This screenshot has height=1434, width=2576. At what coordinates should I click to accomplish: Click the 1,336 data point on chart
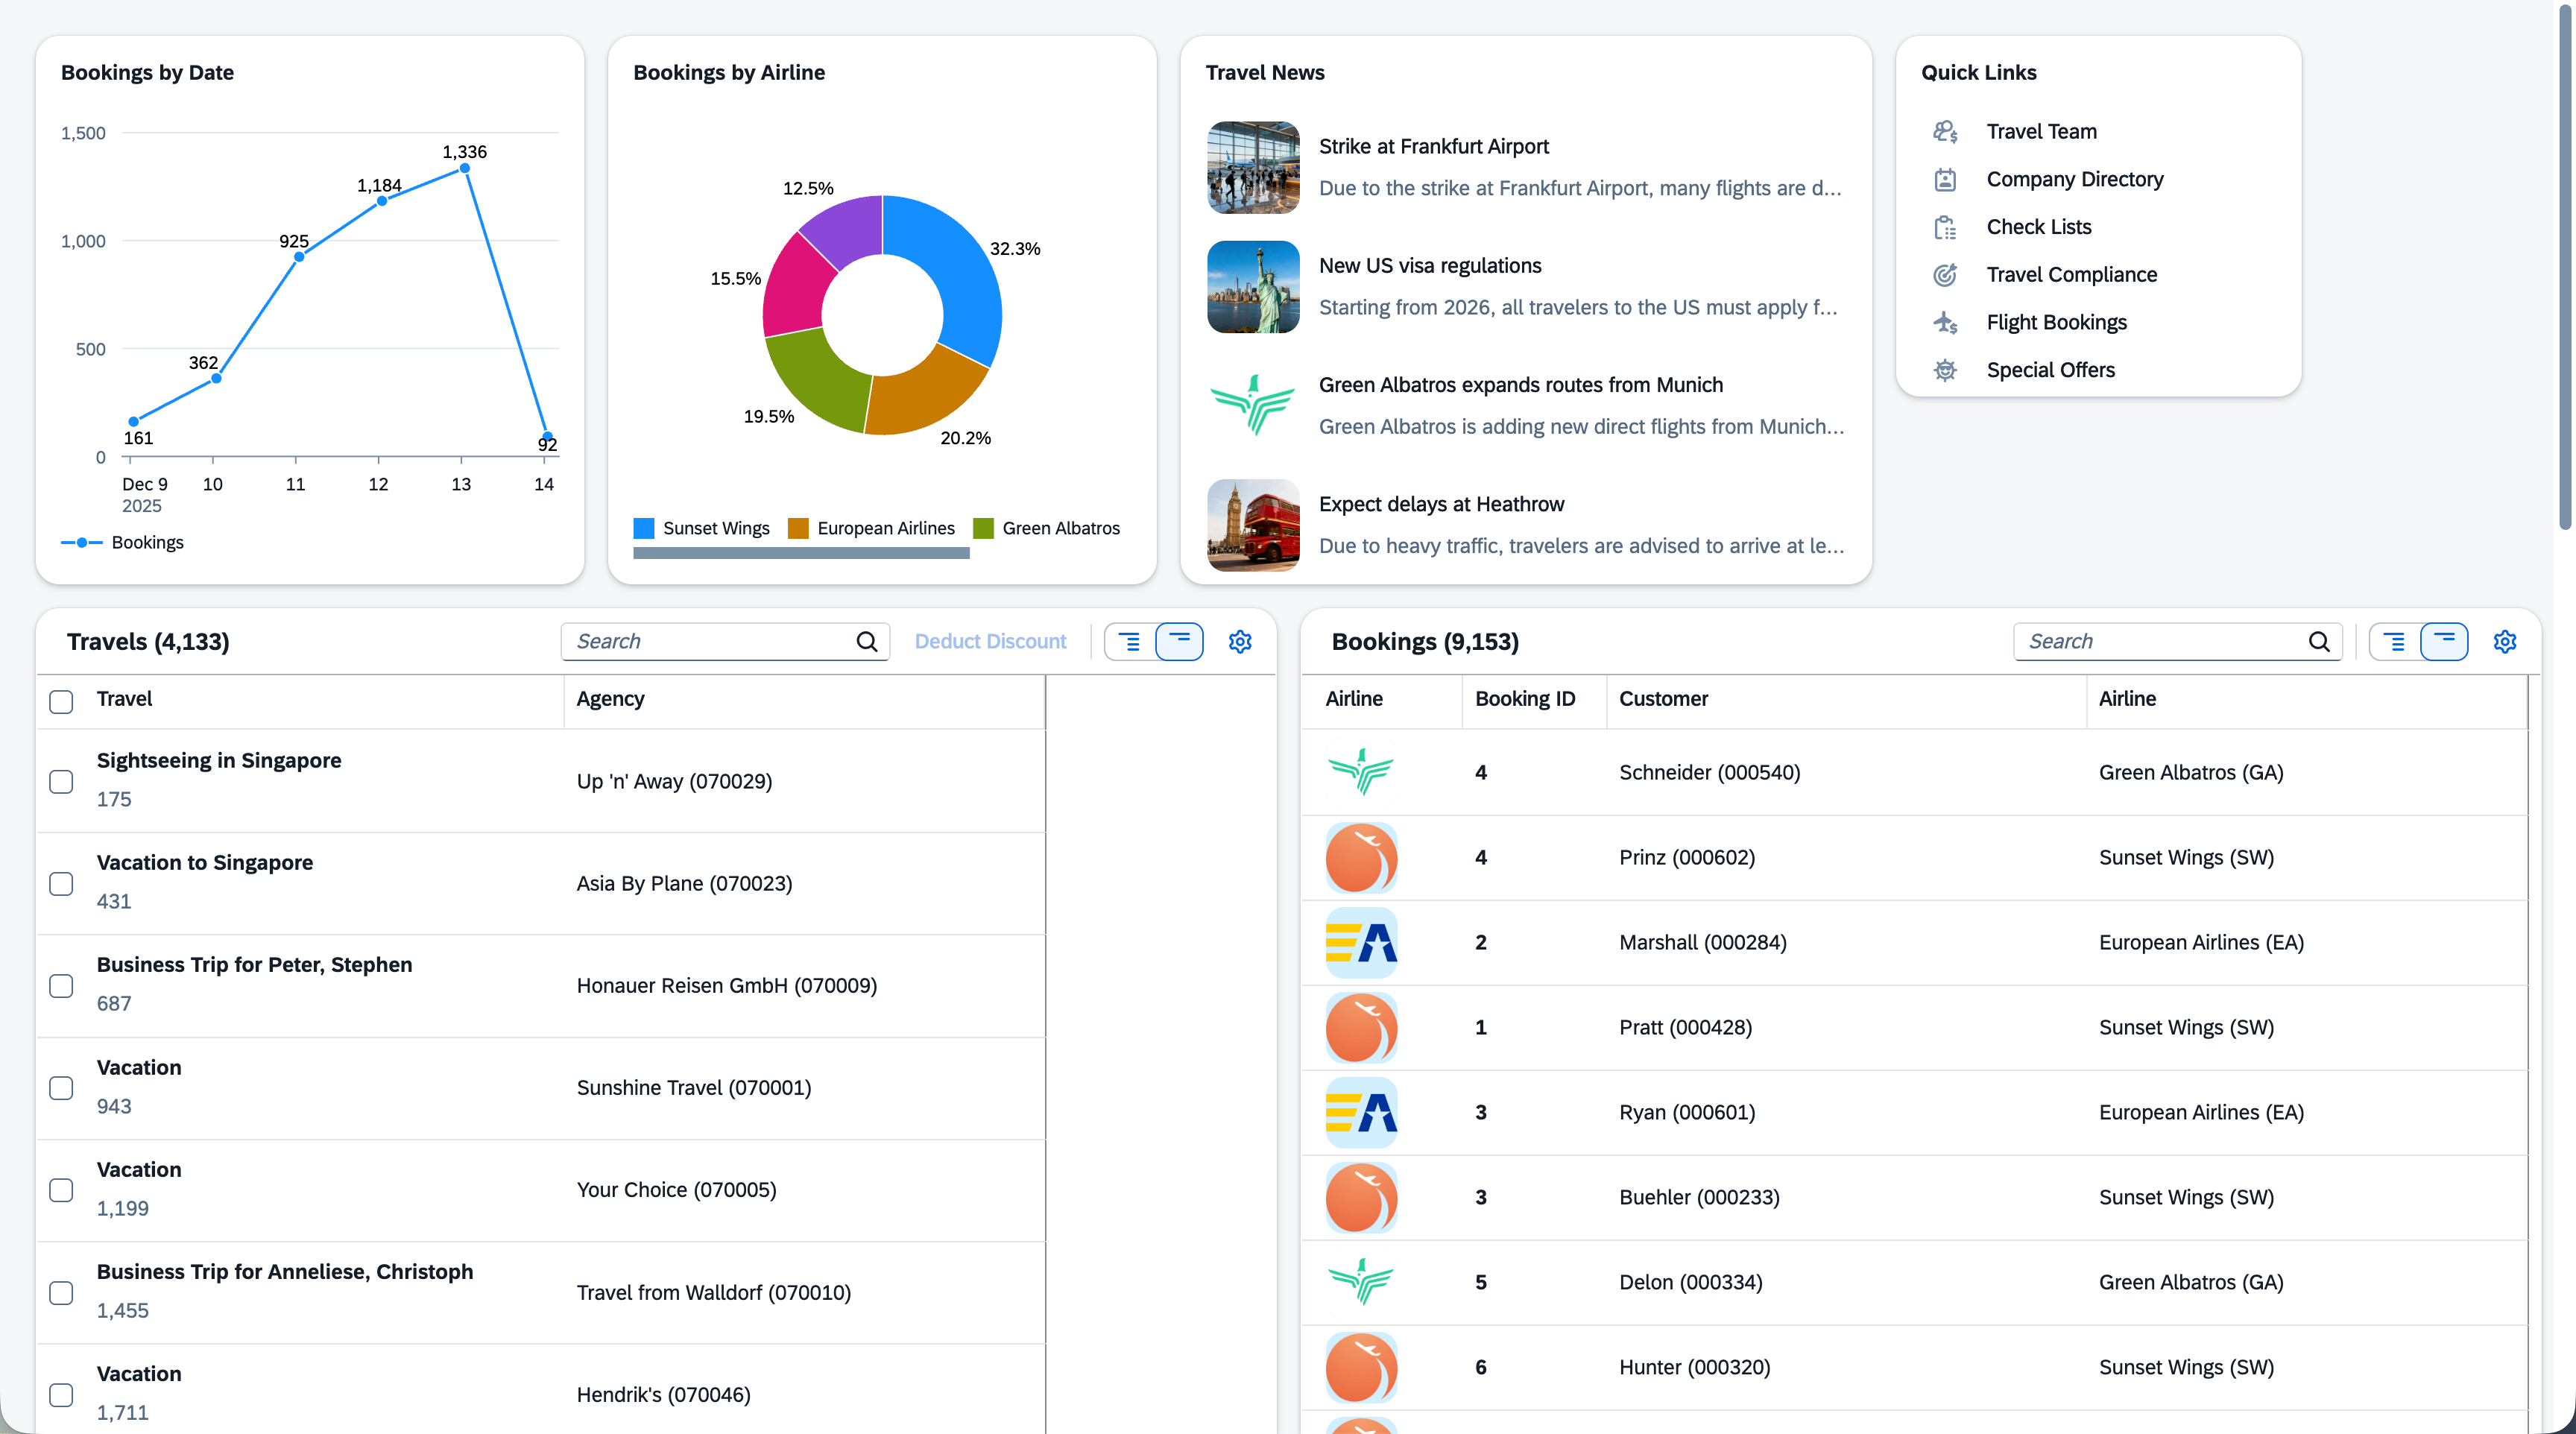[465, 168]
